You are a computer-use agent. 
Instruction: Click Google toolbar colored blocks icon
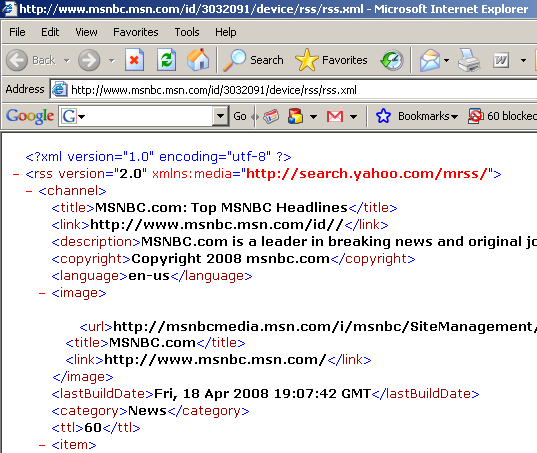(296, 116)
